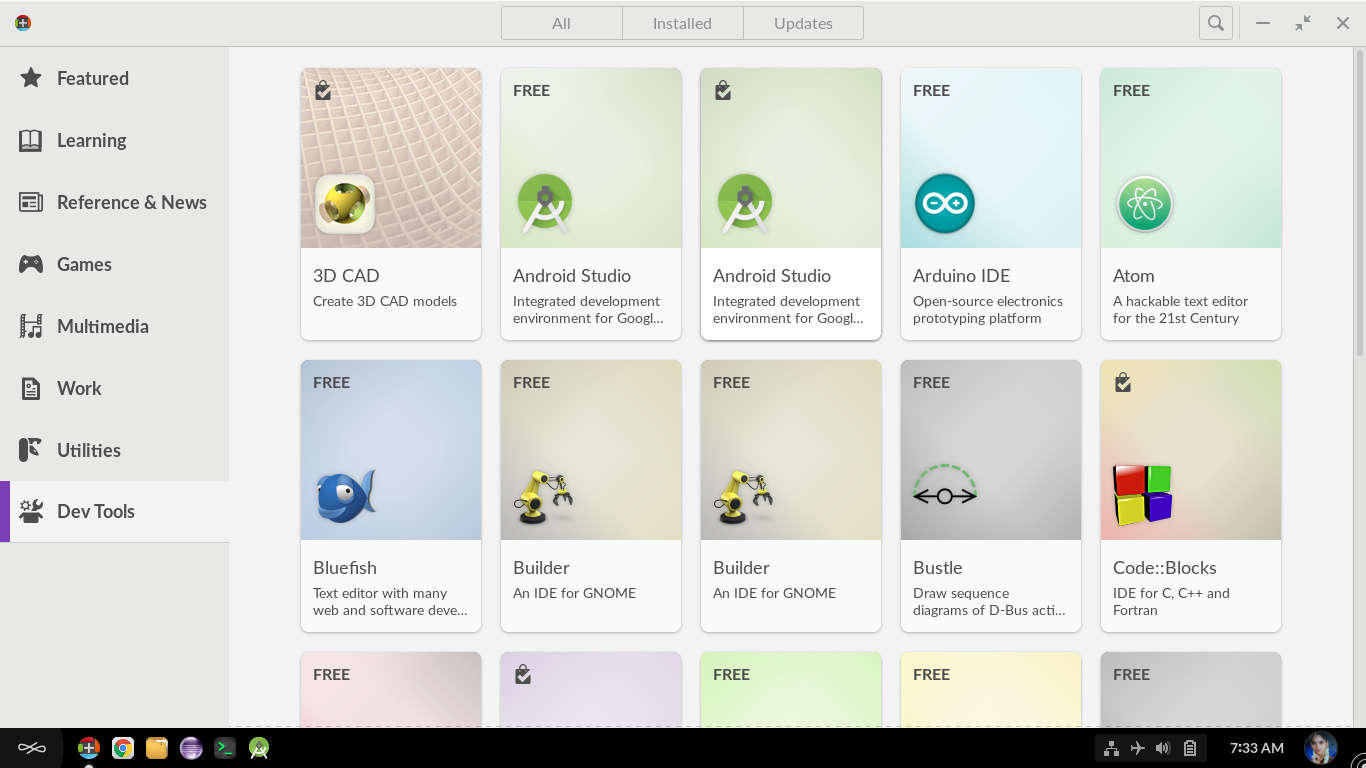Click the Code::Blocks colored cubes icon
This screenshot has height=768, width=1366.
(x=1143, y=494)
